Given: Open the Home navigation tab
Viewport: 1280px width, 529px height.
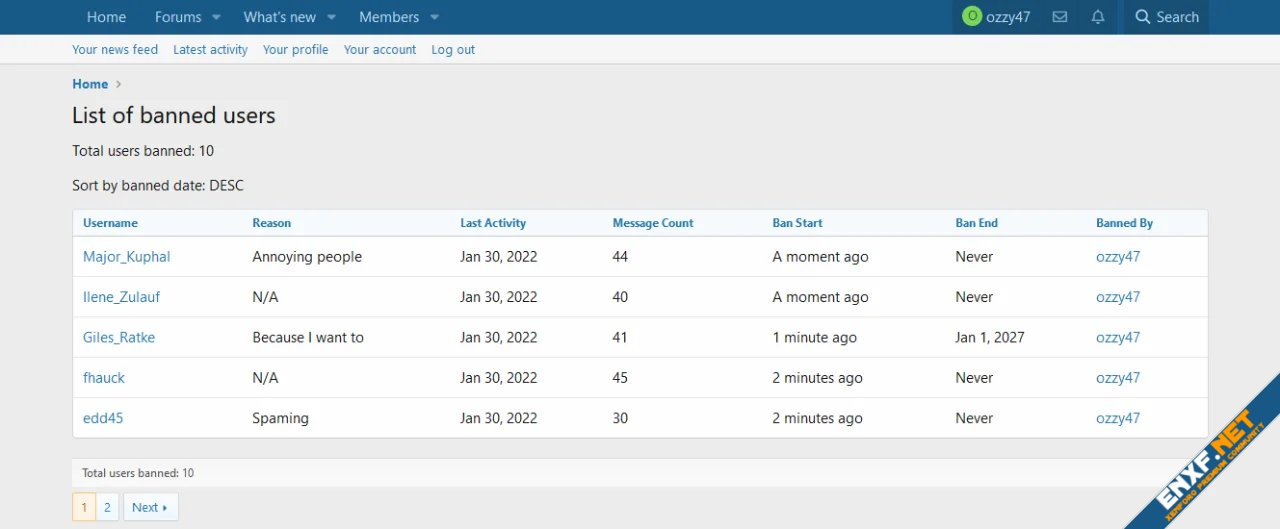Looking at the screenshot, I should click(x=106, y=17).
